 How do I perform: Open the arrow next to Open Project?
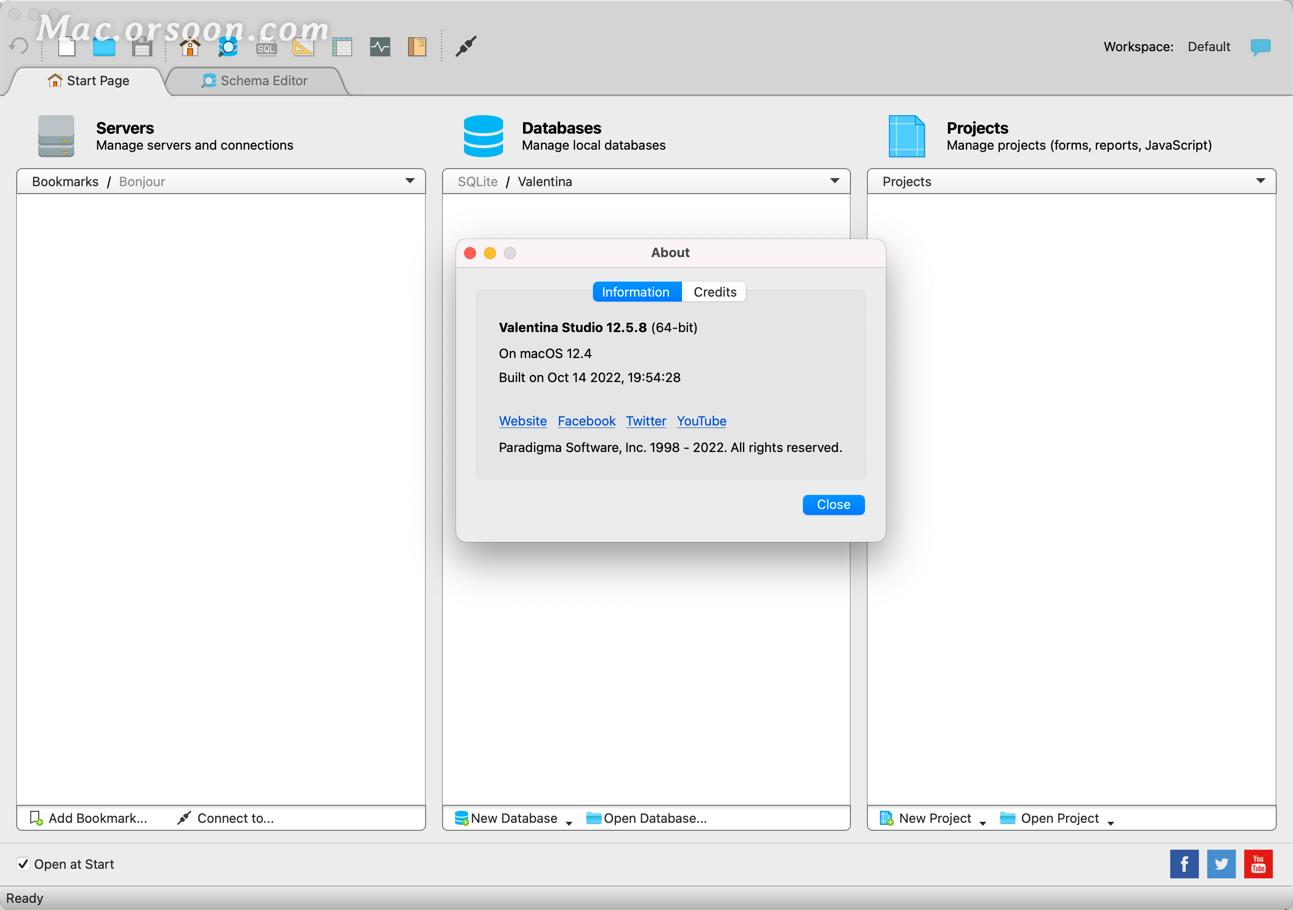pyautogui.click(x=1111, y=822)
